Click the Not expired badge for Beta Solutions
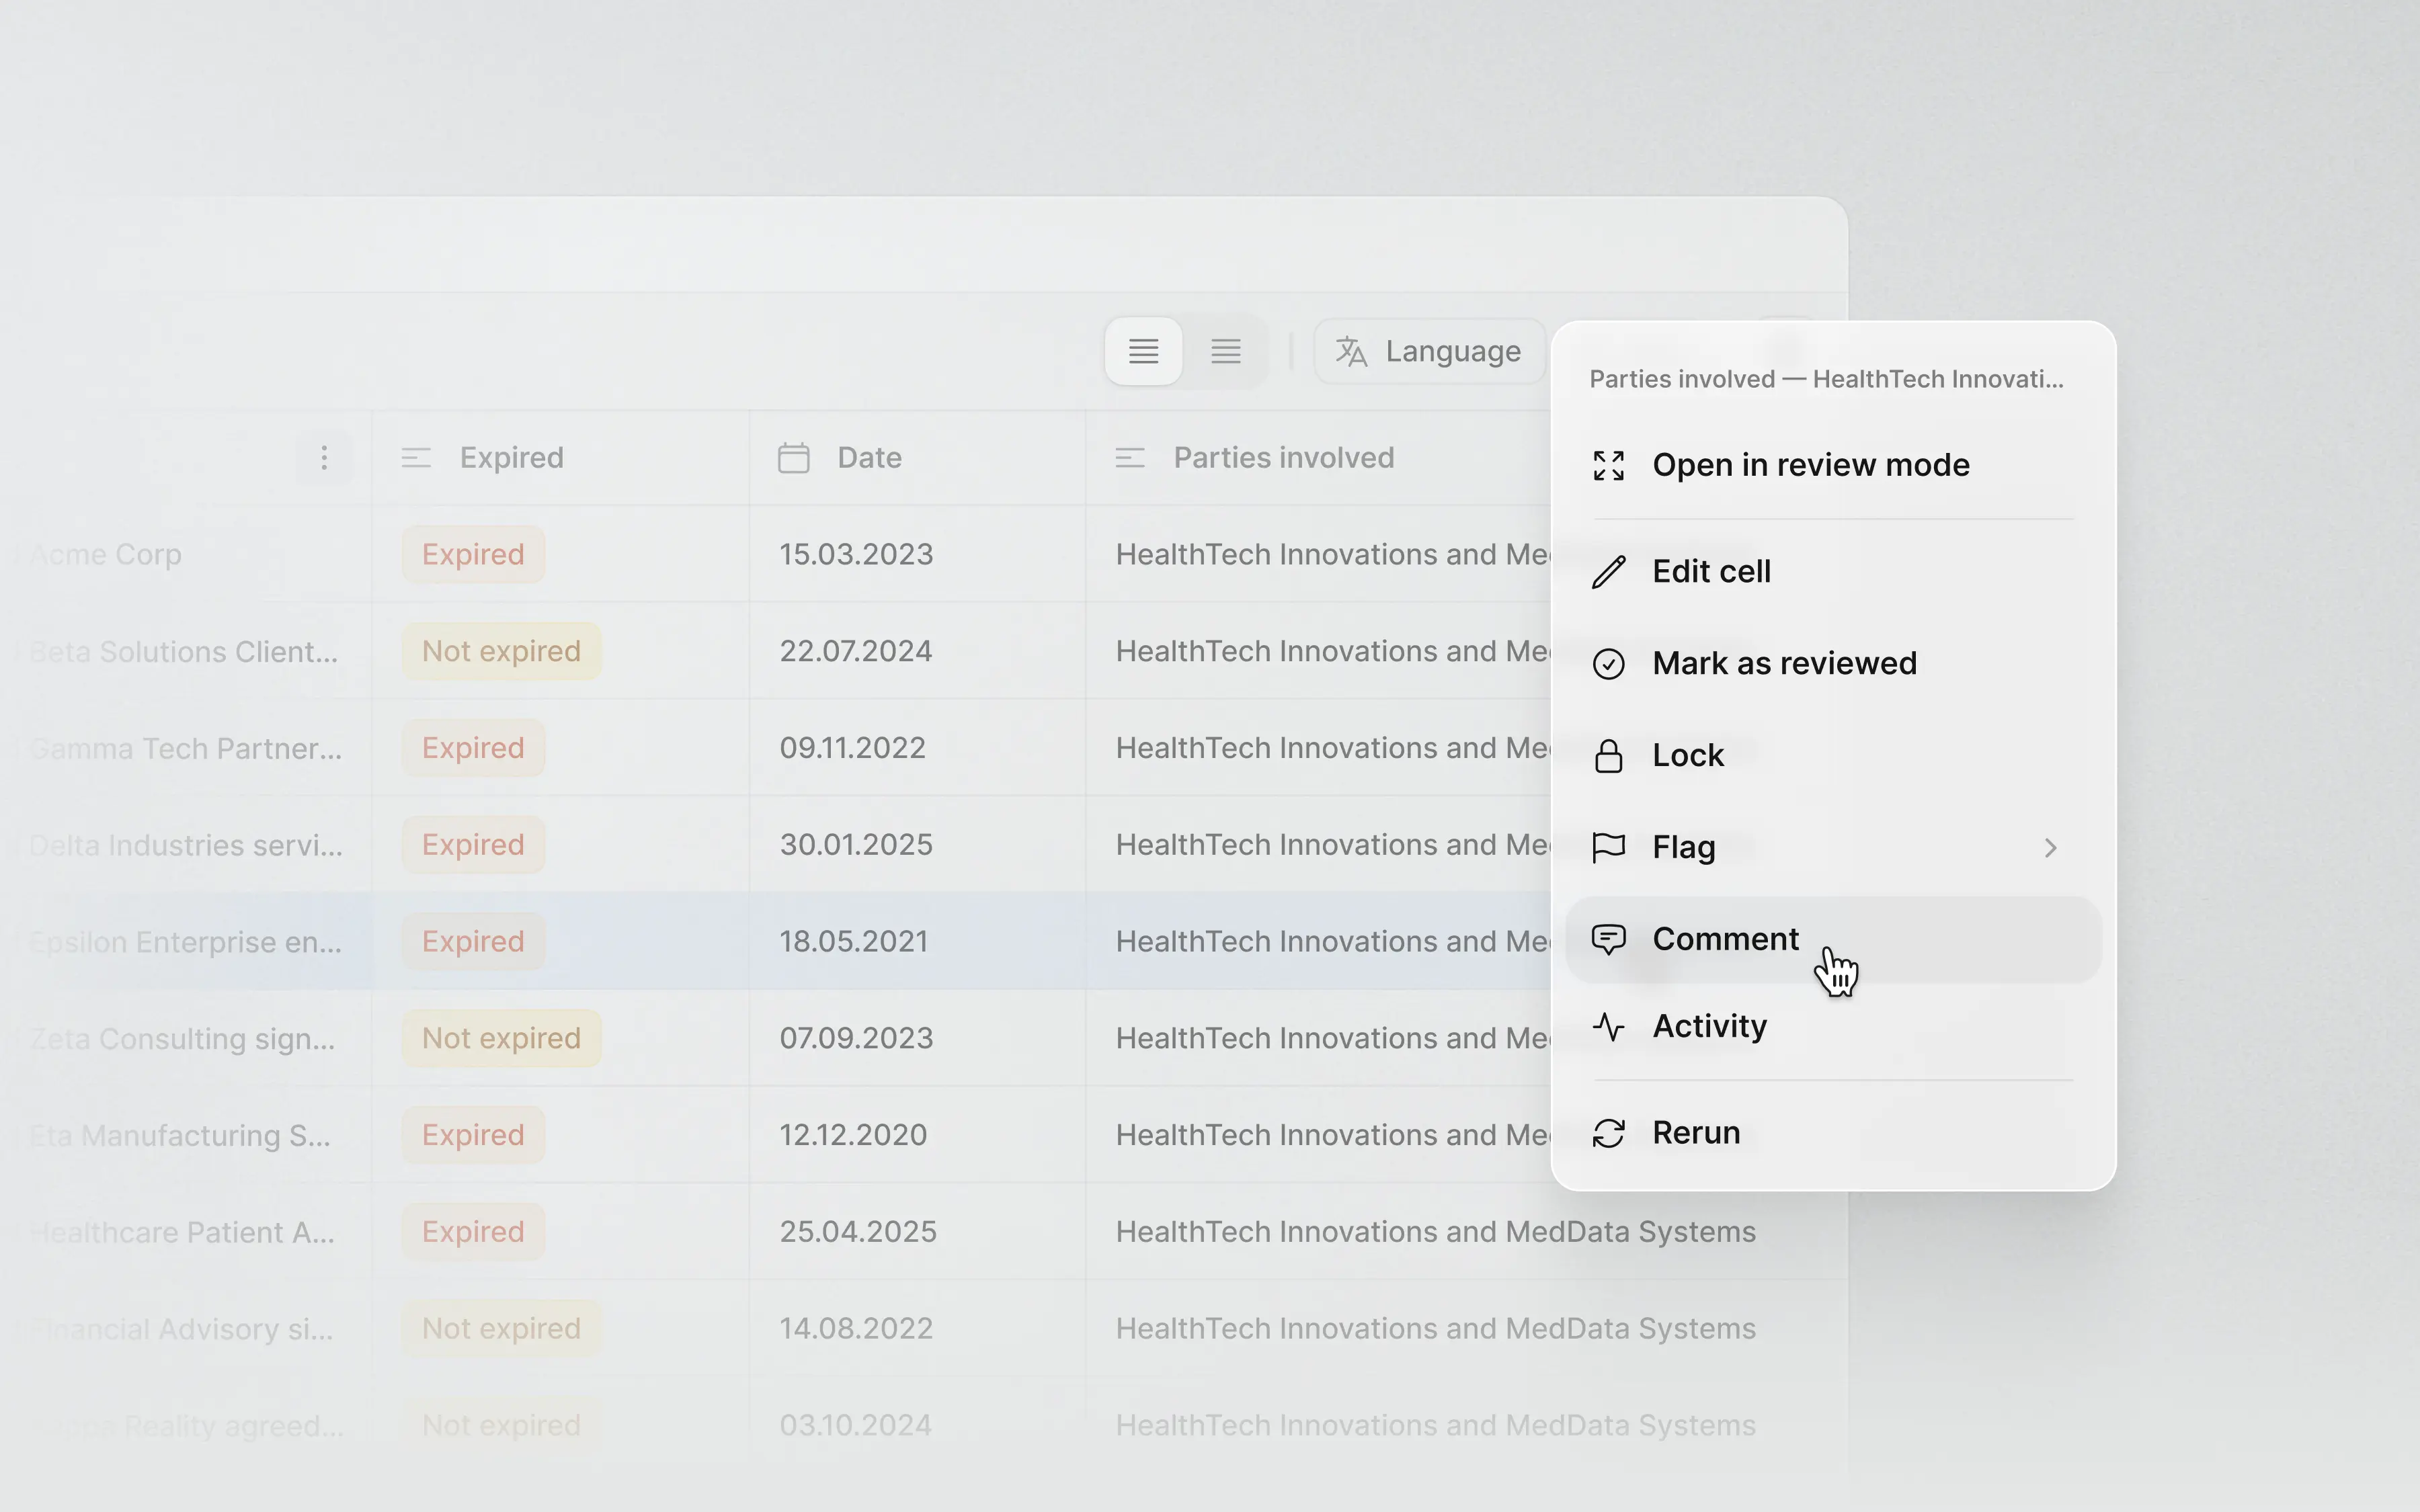 (501, 652)
